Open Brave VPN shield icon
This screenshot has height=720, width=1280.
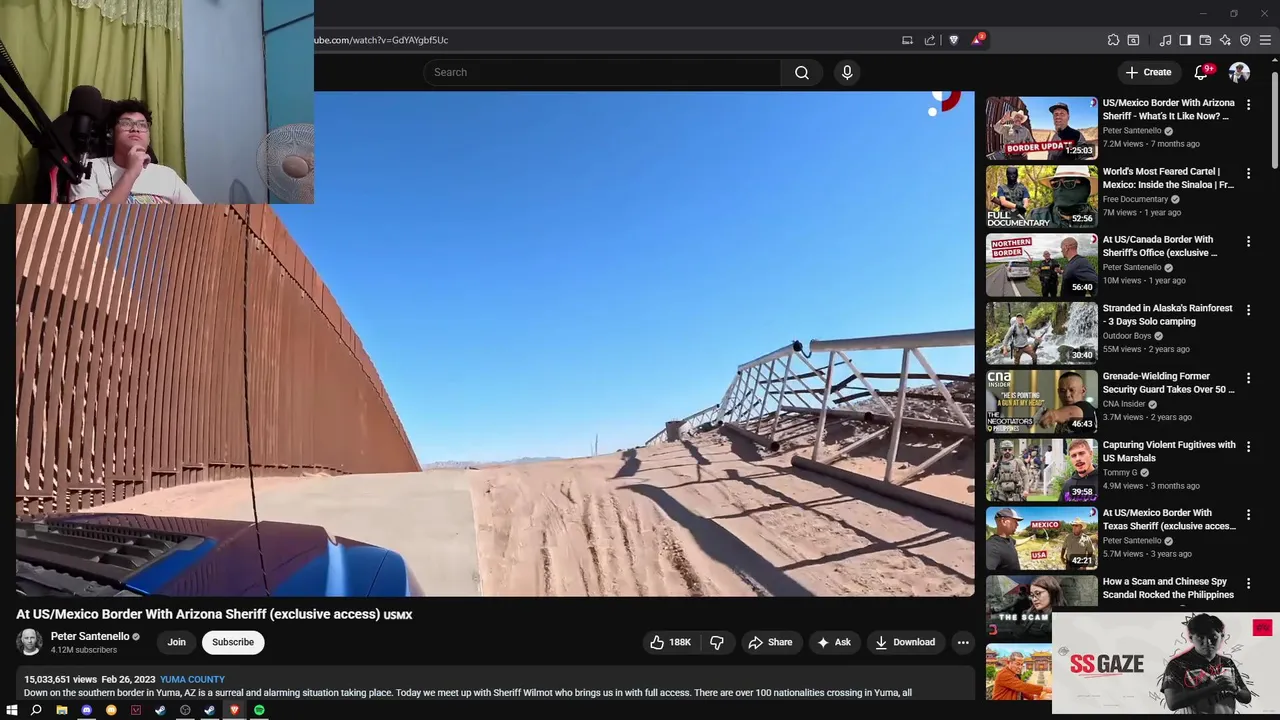1245,40
